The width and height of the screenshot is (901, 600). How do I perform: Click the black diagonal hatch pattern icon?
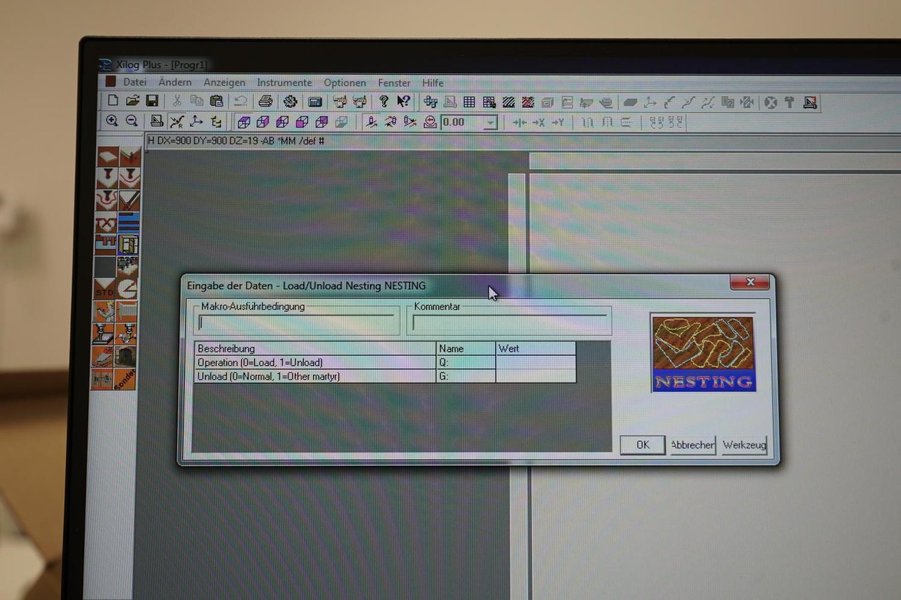(509, 102)
